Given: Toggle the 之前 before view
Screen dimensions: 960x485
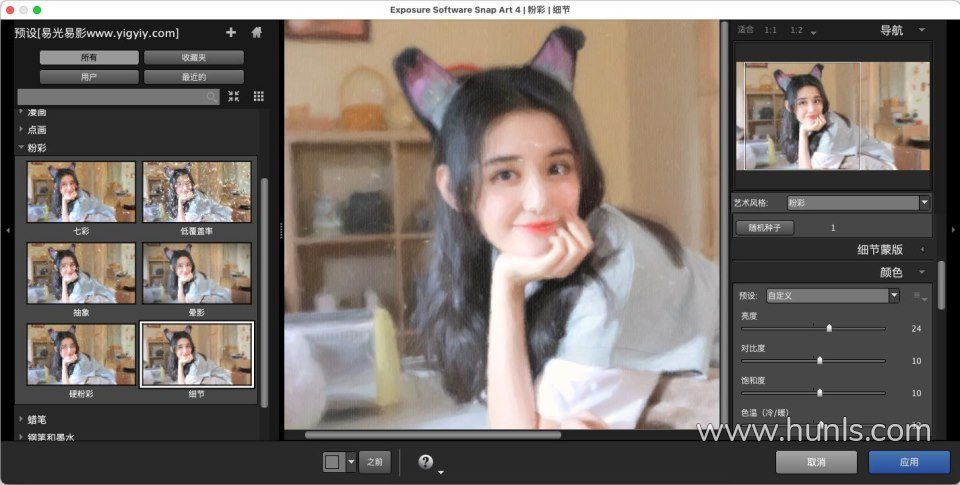Looking at the screenshot, I should click(x=375, y=462).
